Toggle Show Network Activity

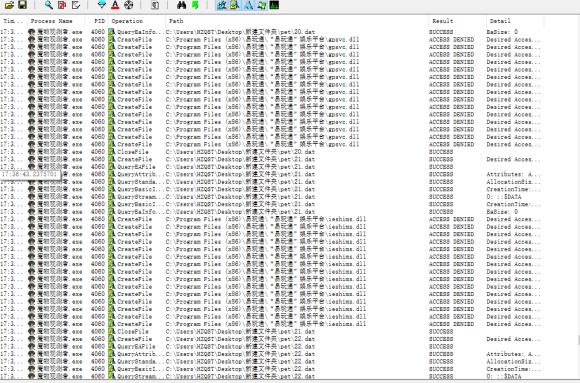(248, 5)
